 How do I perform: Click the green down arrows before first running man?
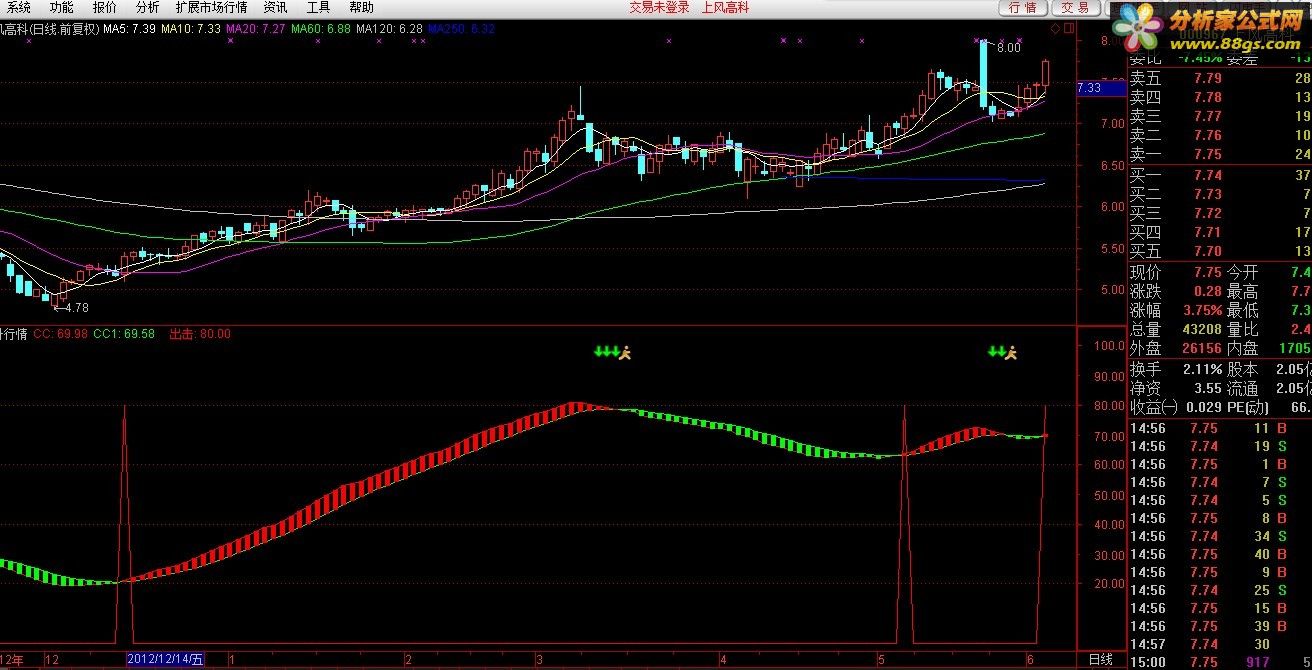pos(606,352)
